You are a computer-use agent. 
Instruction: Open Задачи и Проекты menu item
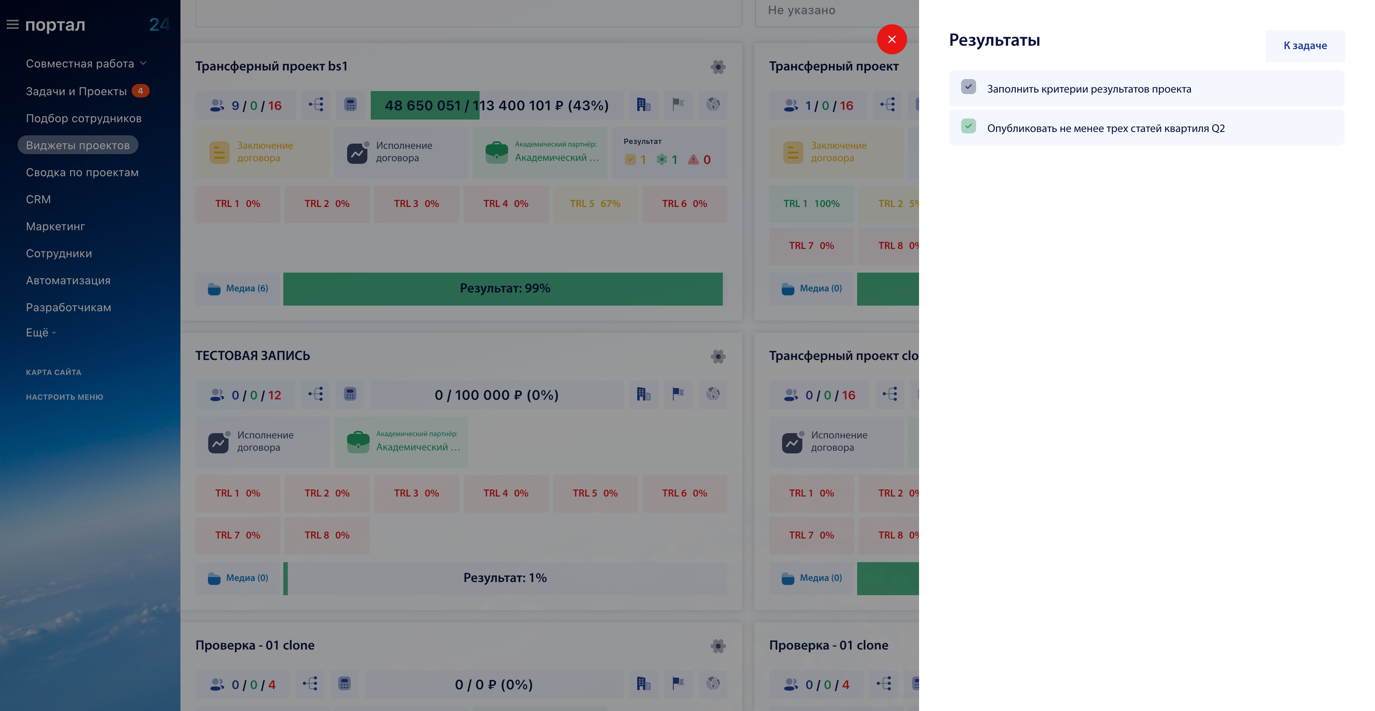pos(77,91)
